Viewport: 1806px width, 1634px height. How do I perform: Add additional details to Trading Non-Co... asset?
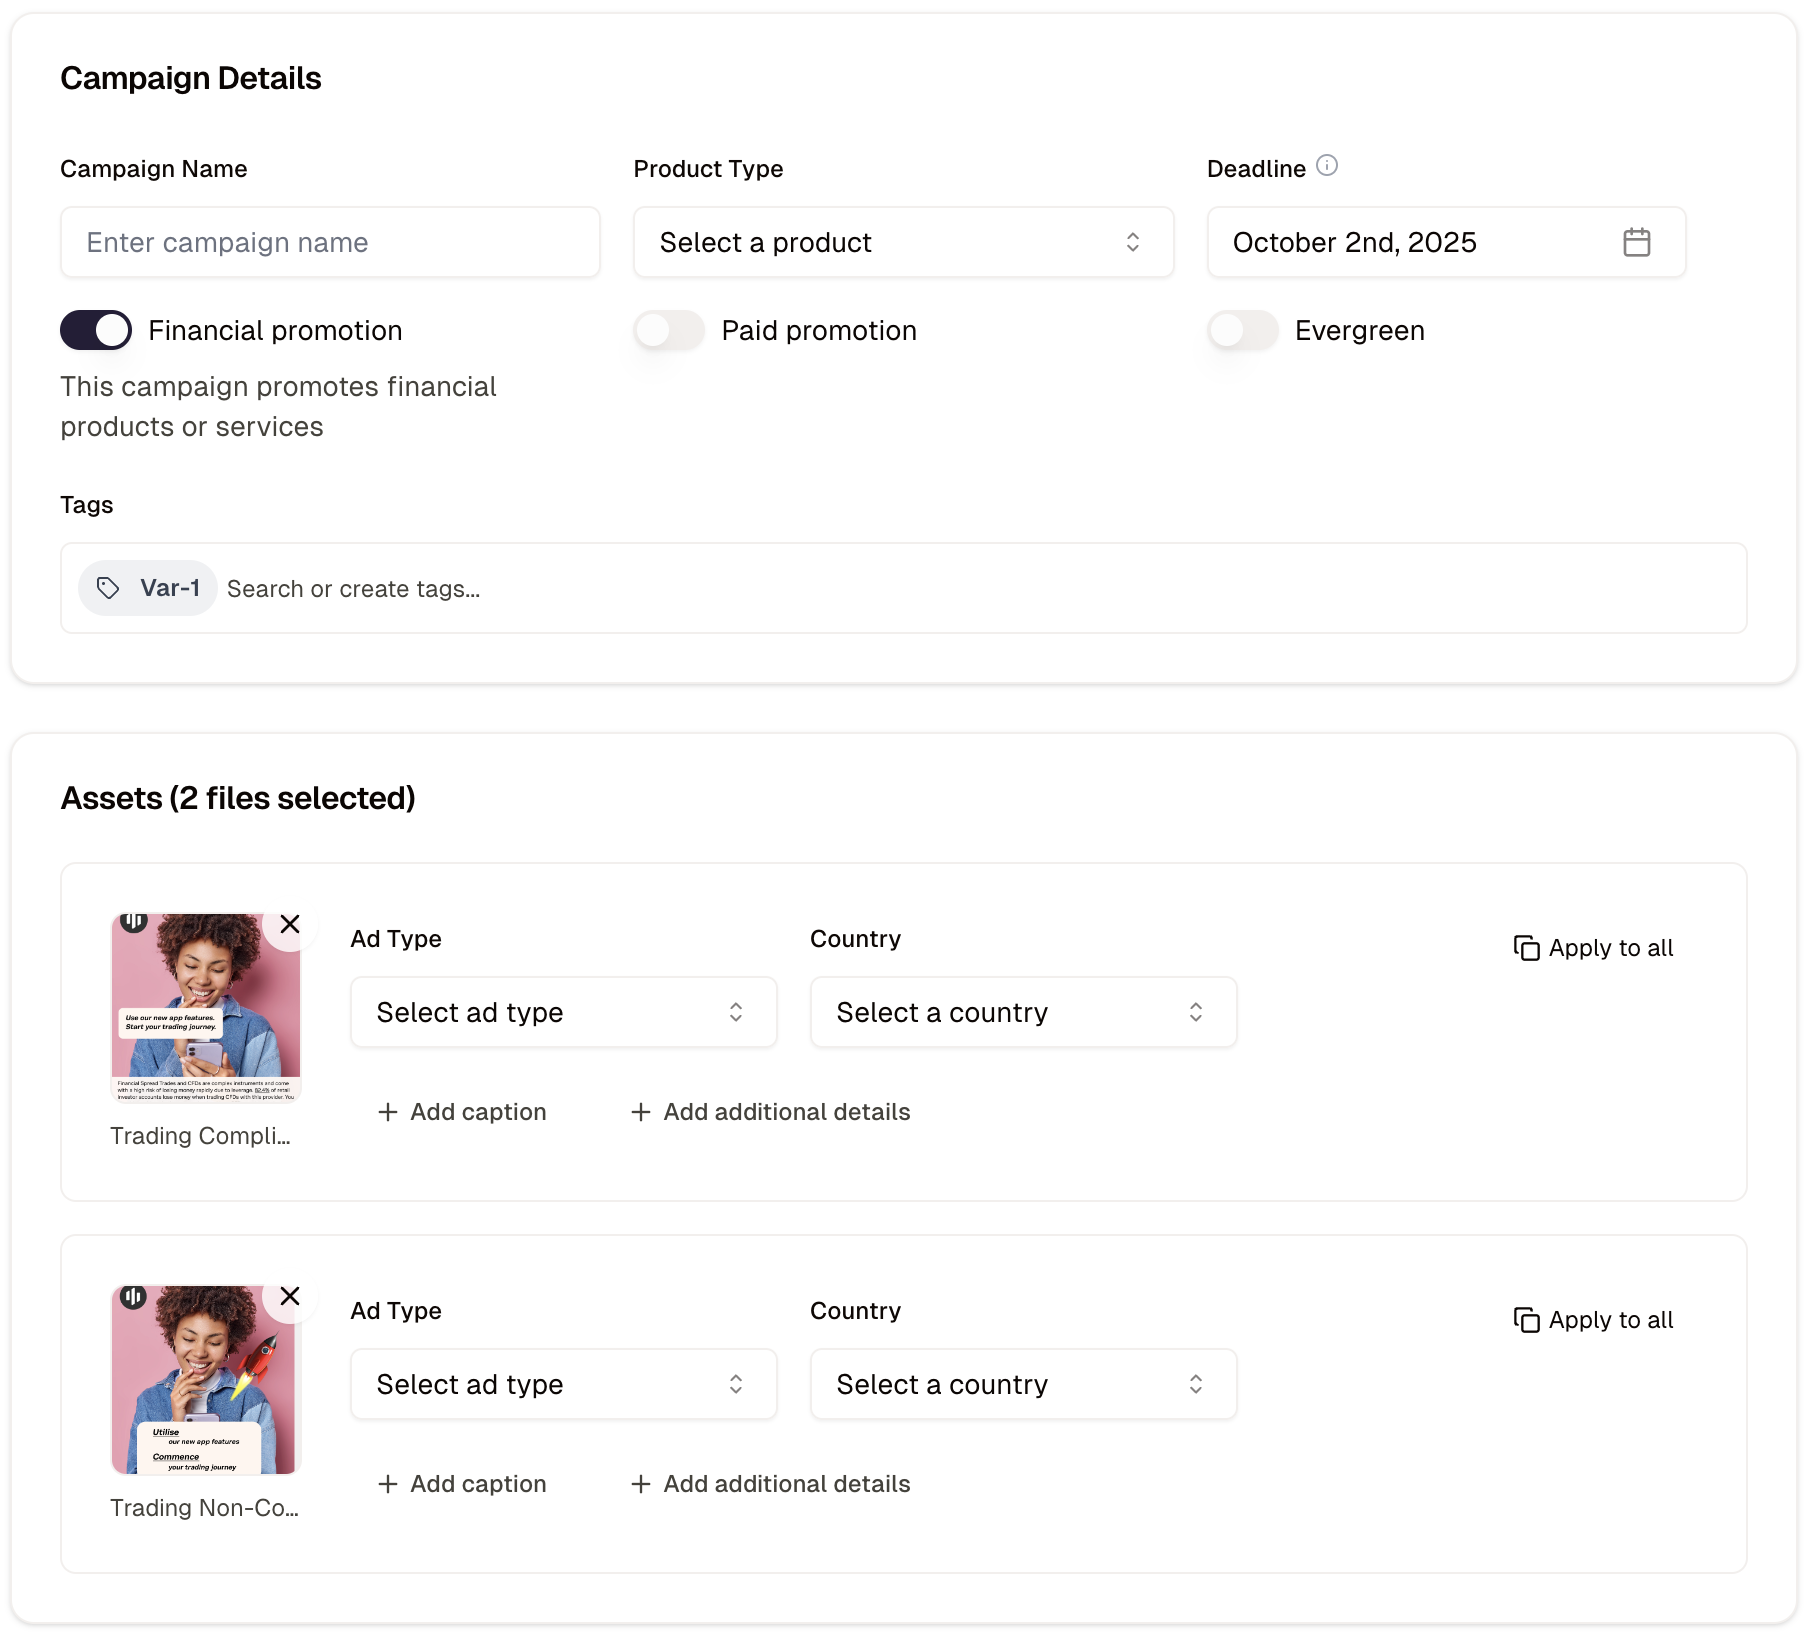click(x=770, y=1484)
